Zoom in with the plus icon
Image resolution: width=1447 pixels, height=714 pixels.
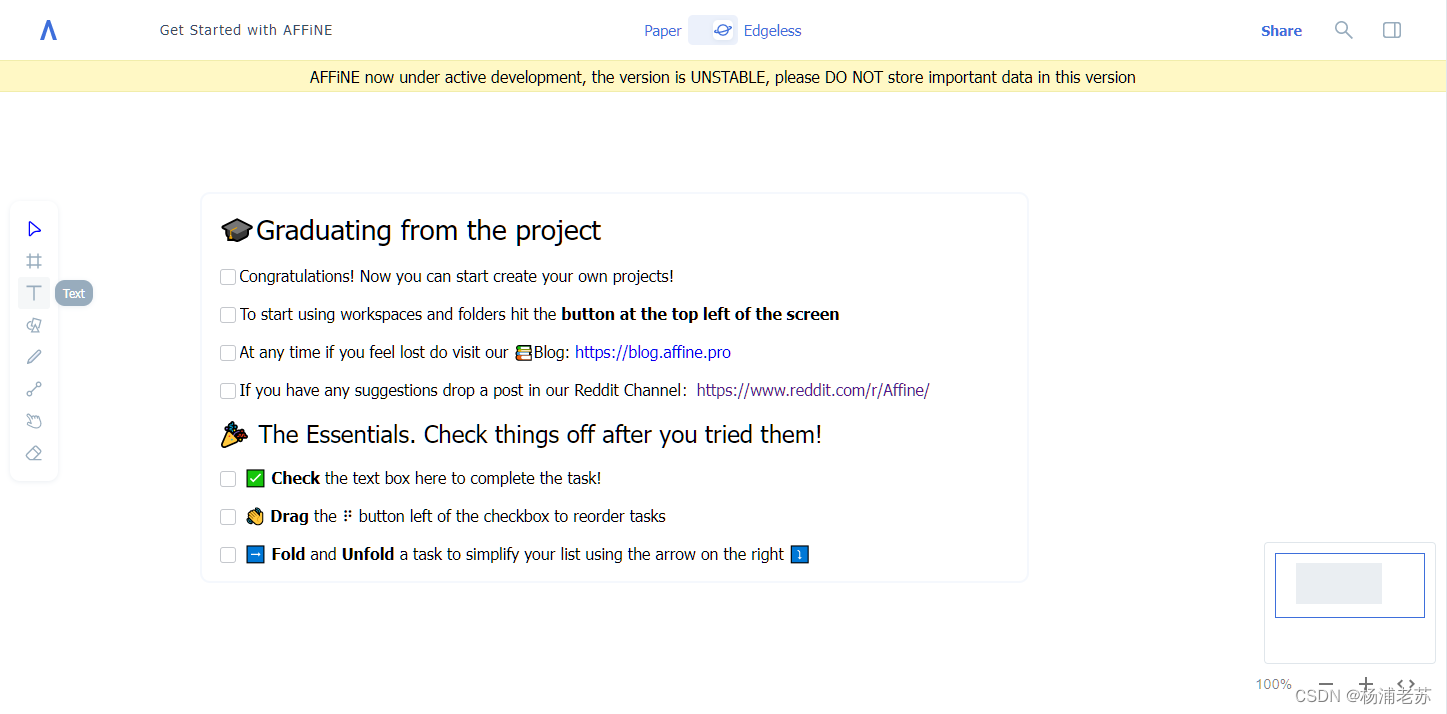(1366, 684)
